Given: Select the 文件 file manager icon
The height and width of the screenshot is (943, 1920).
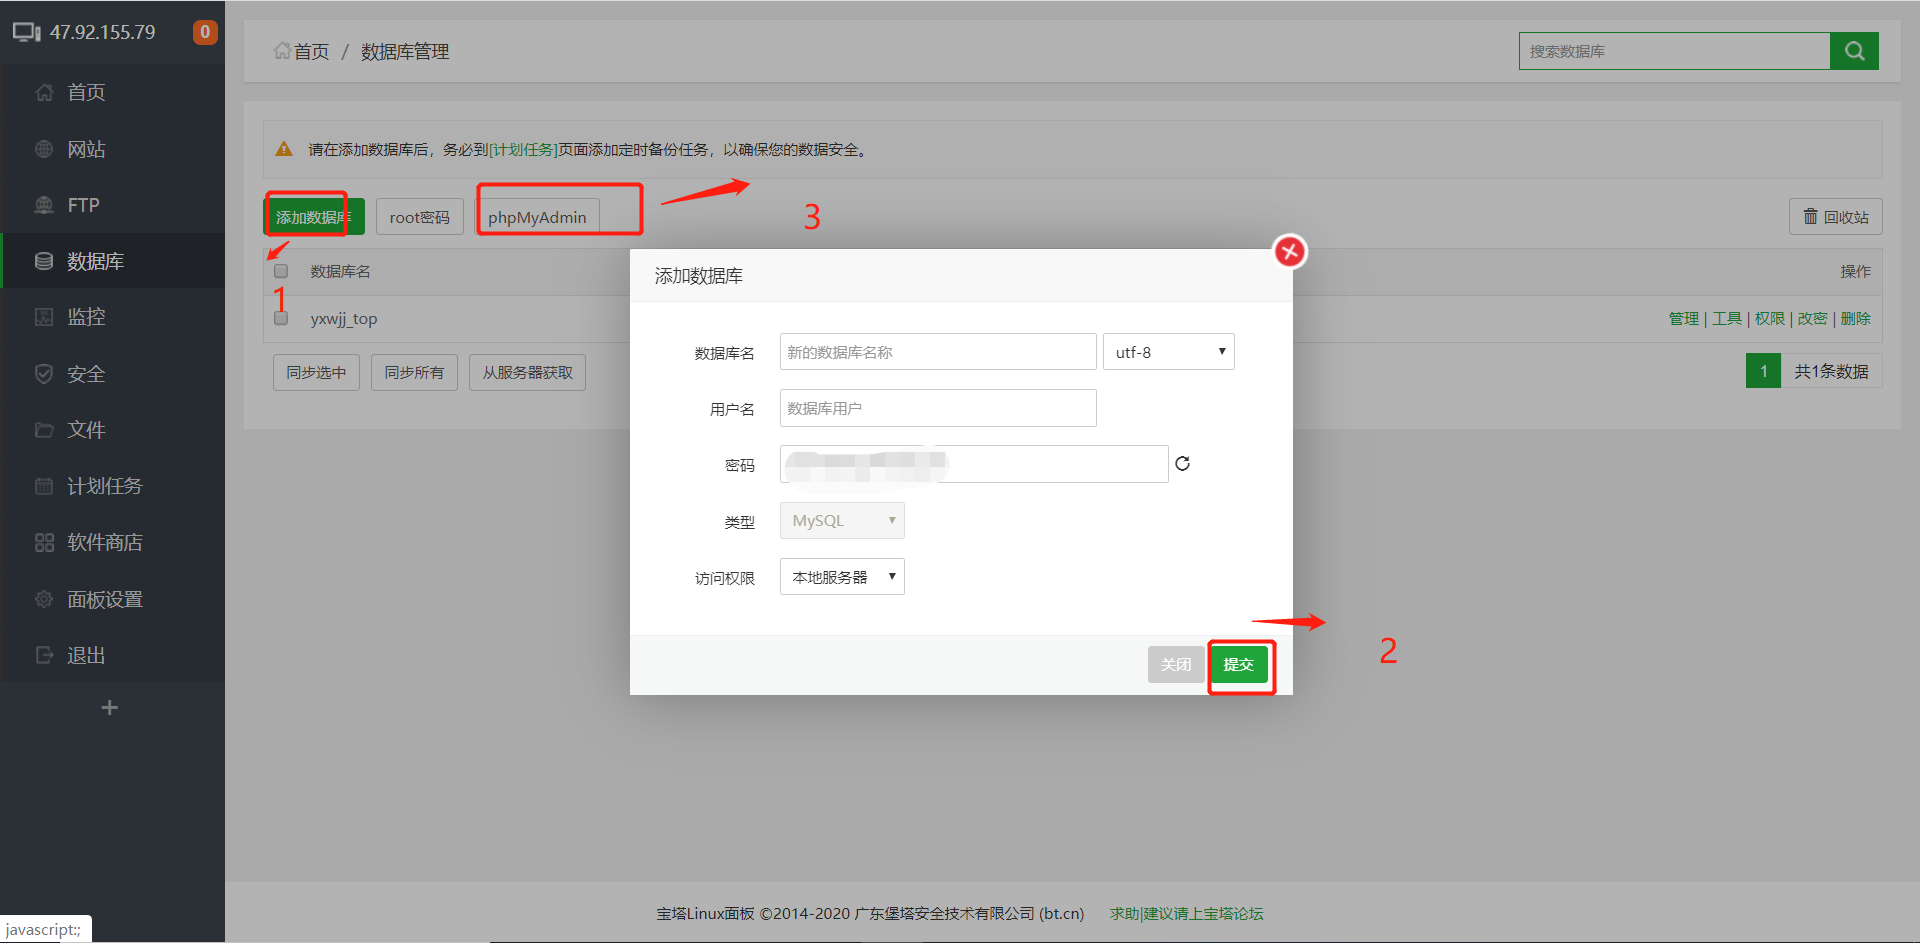Looking at the screenshot, I should click(x=44, y=429).
